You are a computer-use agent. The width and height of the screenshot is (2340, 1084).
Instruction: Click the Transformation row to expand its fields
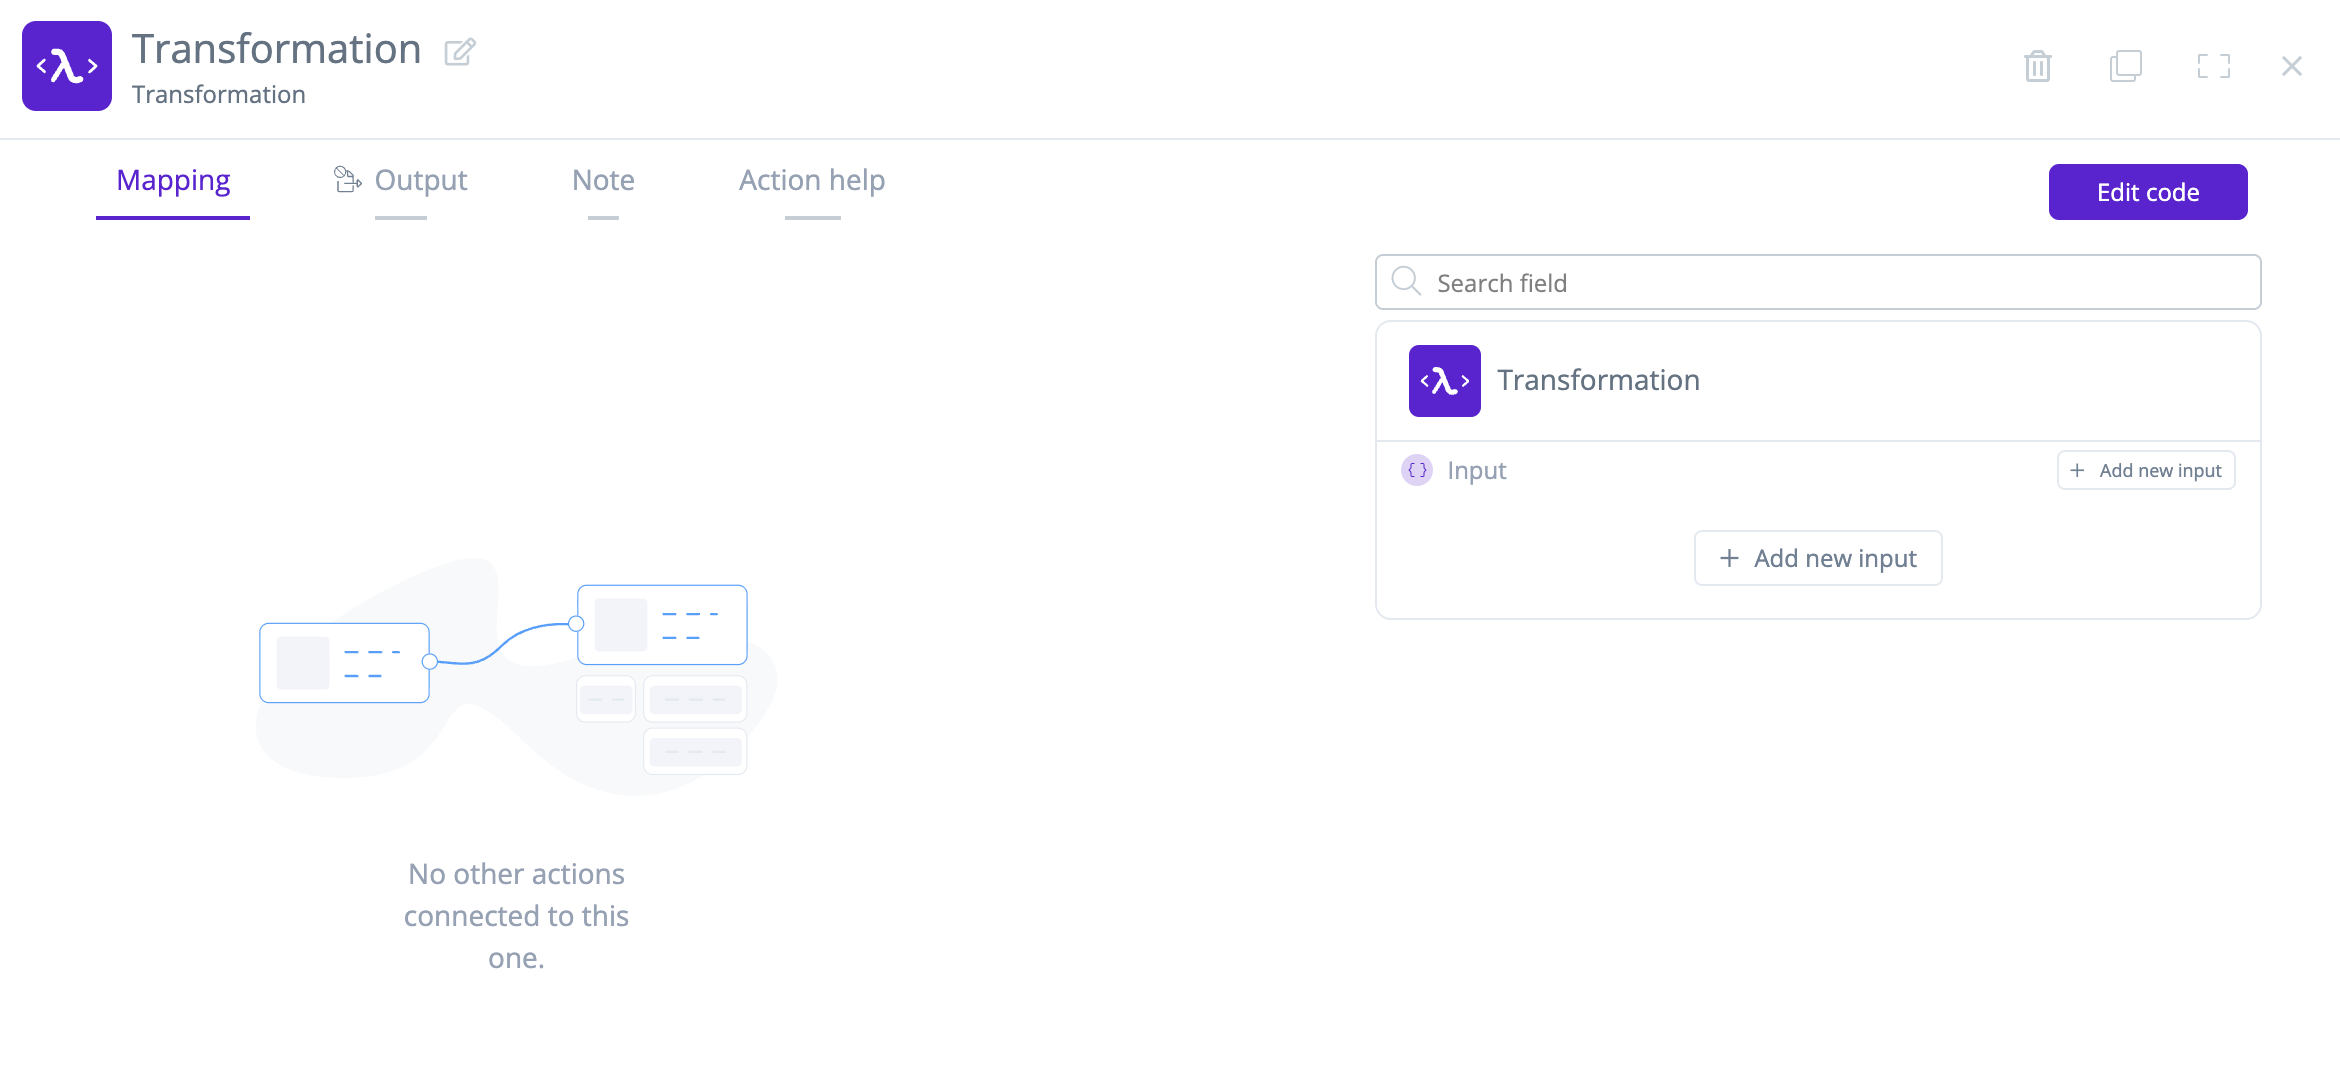click(1598, 380)
